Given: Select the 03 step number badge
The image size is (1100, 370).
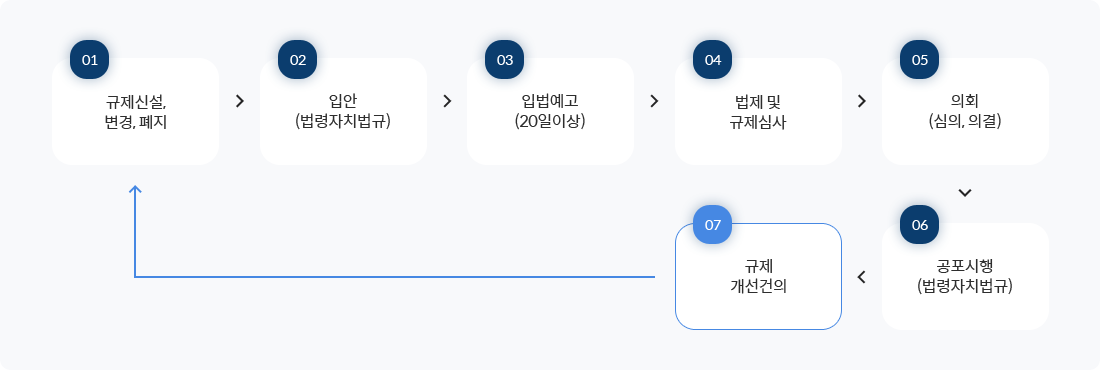Looking at the screenshot, I should (504, 60).
